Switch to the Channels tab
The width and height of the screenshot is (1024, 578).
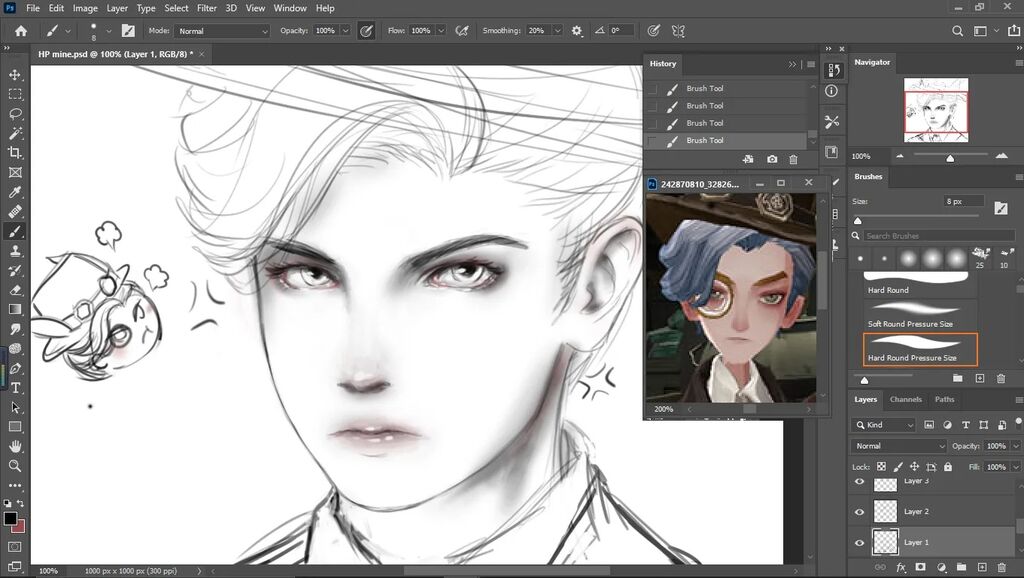[x=905, y=399]
